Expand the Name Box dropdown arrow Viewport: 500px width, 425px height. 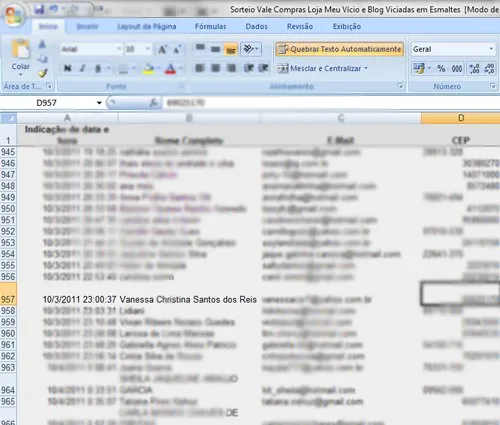coord(99,103)
